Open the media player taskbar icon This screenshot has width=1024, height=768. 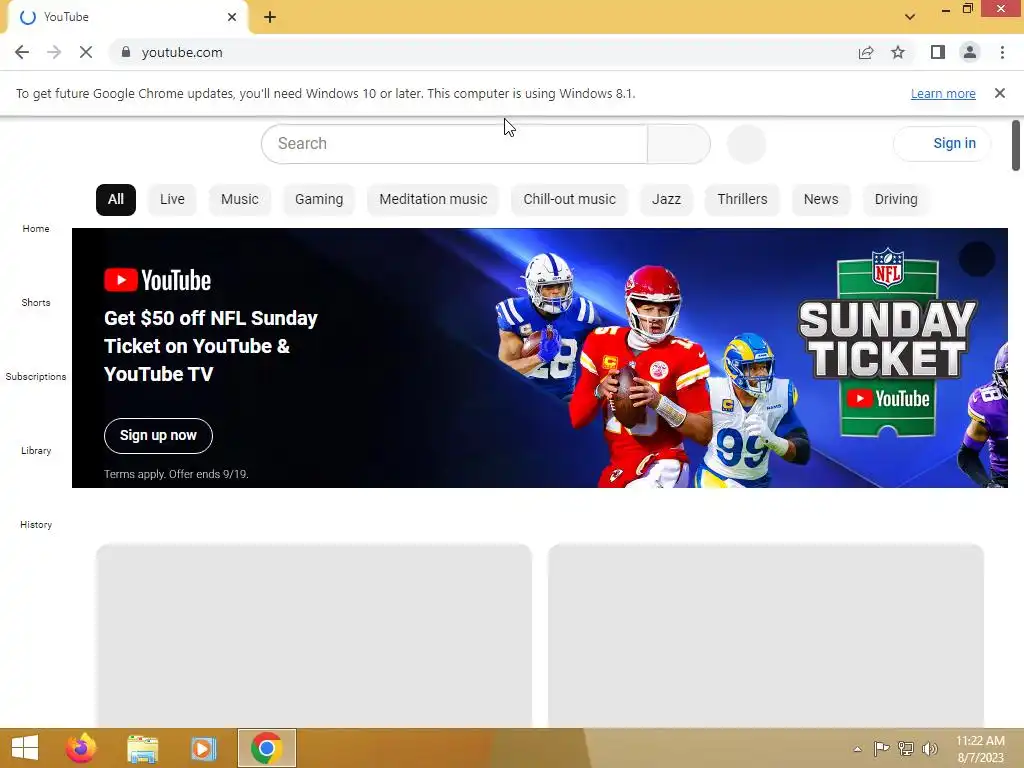pos(203,748)
